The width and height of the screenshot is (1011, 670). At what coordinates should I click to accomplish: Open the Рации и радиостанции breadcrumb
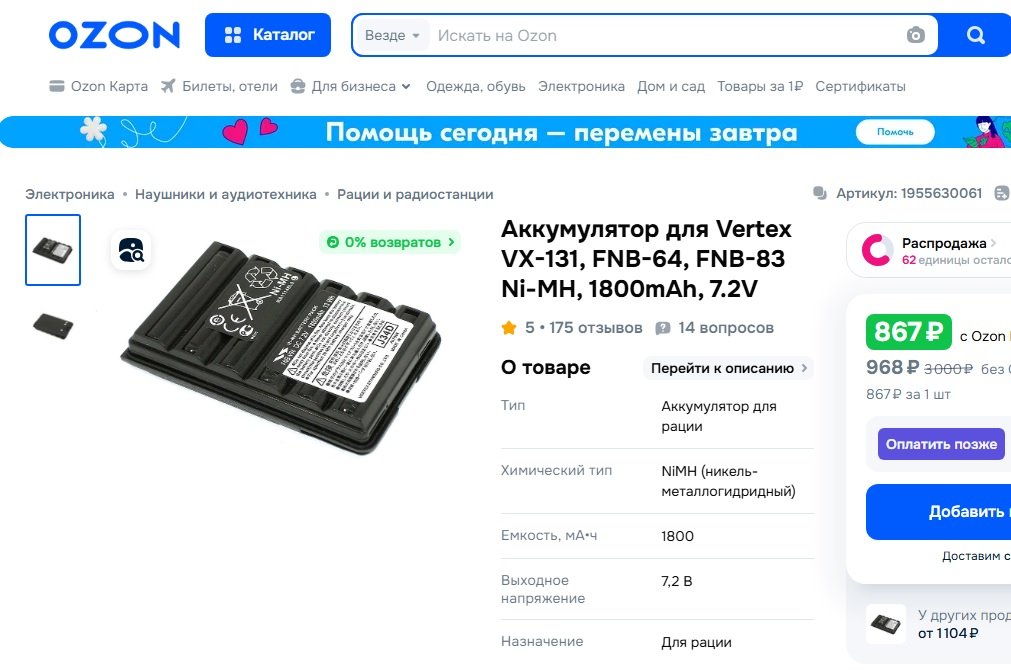[x=415, y=194]
